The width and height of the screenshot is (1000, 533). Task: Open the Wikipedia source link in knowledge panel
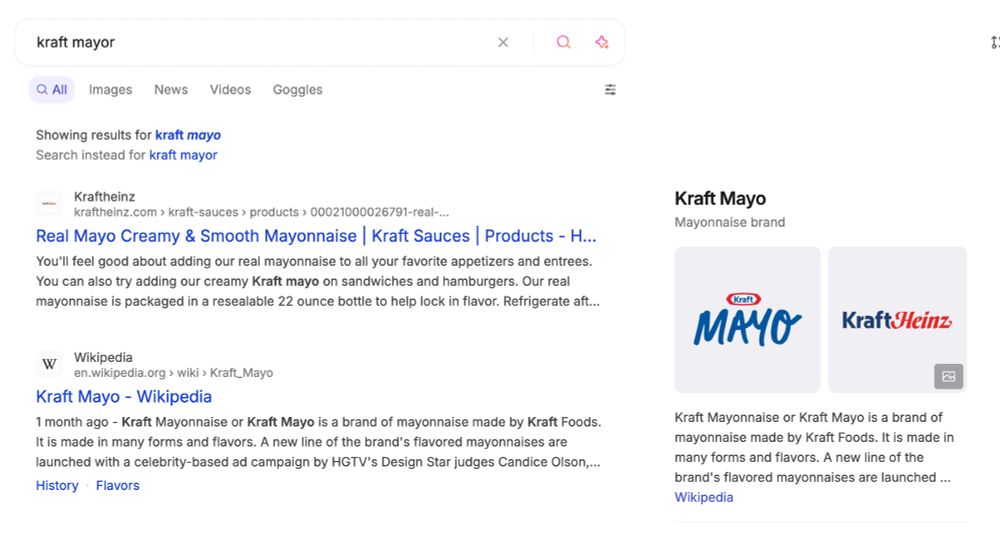click(703, 497)
